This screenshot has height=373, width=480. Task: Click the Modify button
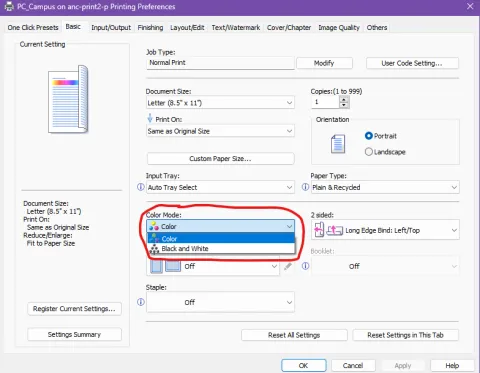tap(324, 63)
